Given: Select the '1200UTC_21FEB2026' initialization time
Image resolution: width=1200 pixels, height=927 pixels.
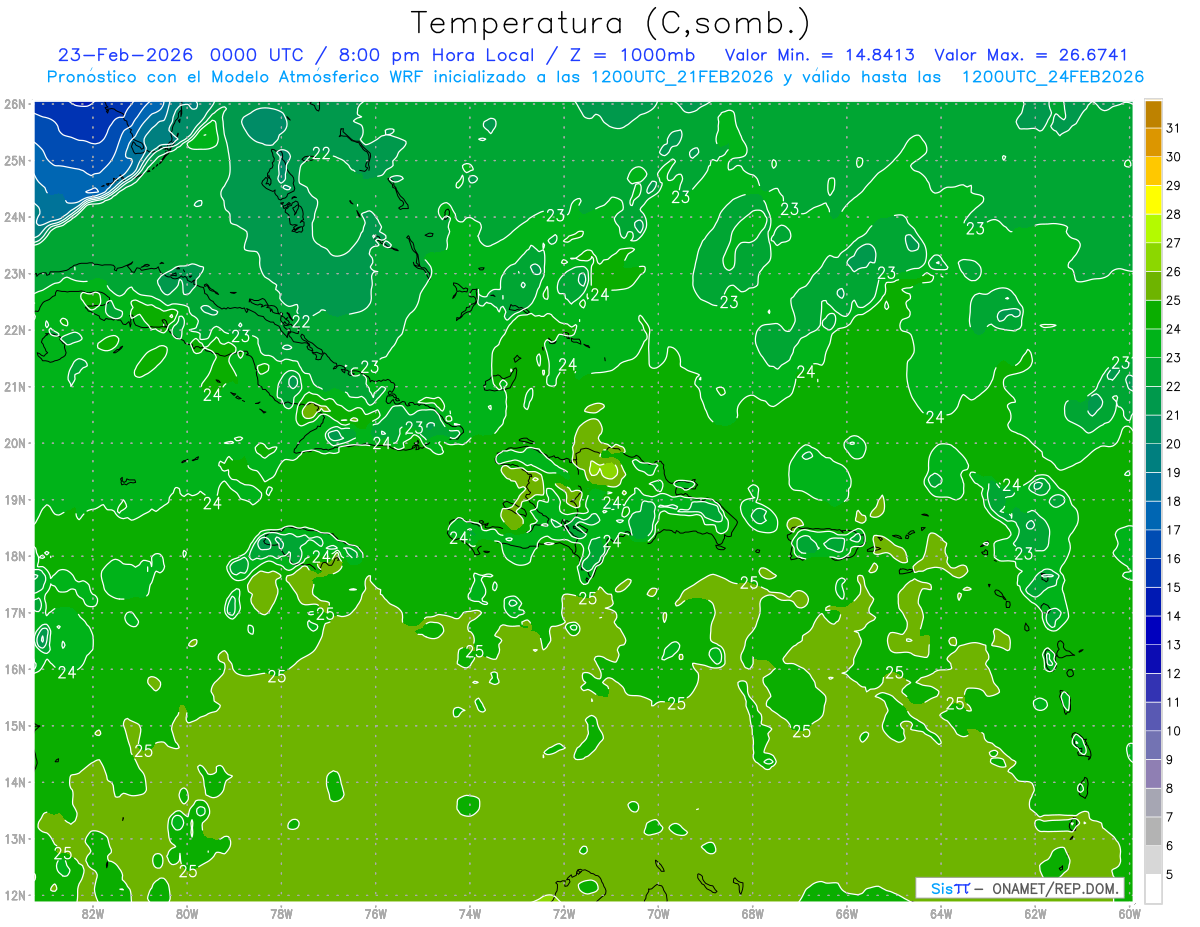Looking at the screenshot, I should point(684,77).
